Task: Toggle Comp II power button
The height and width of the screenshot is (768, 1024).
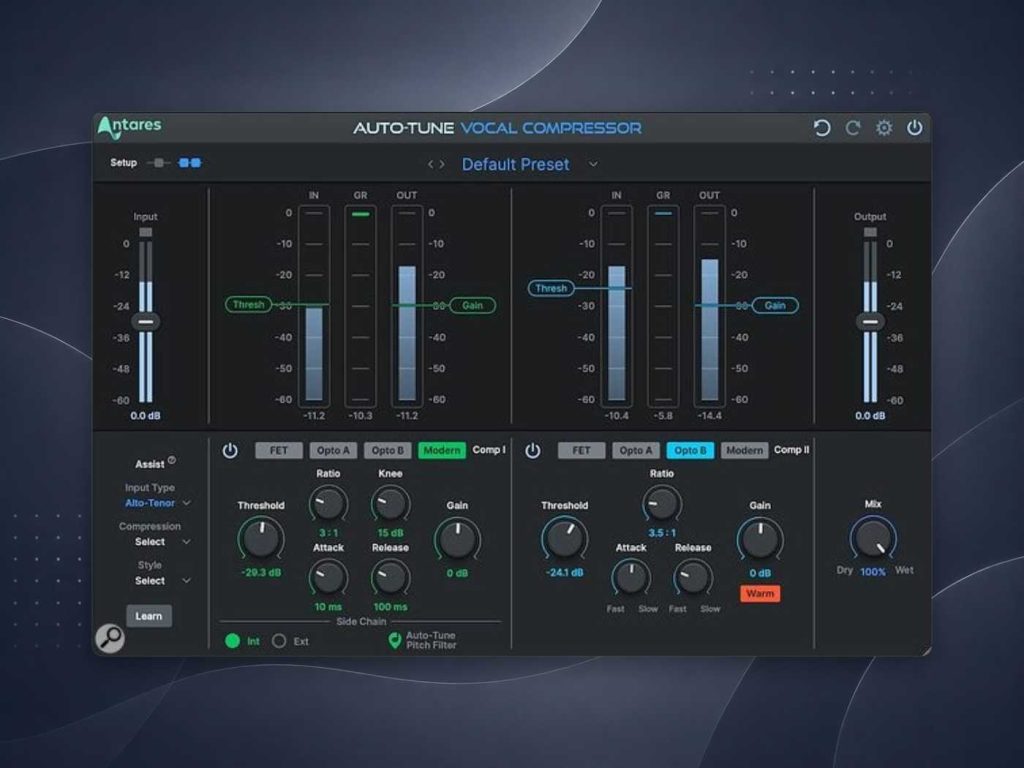Action: pos(533,451)
